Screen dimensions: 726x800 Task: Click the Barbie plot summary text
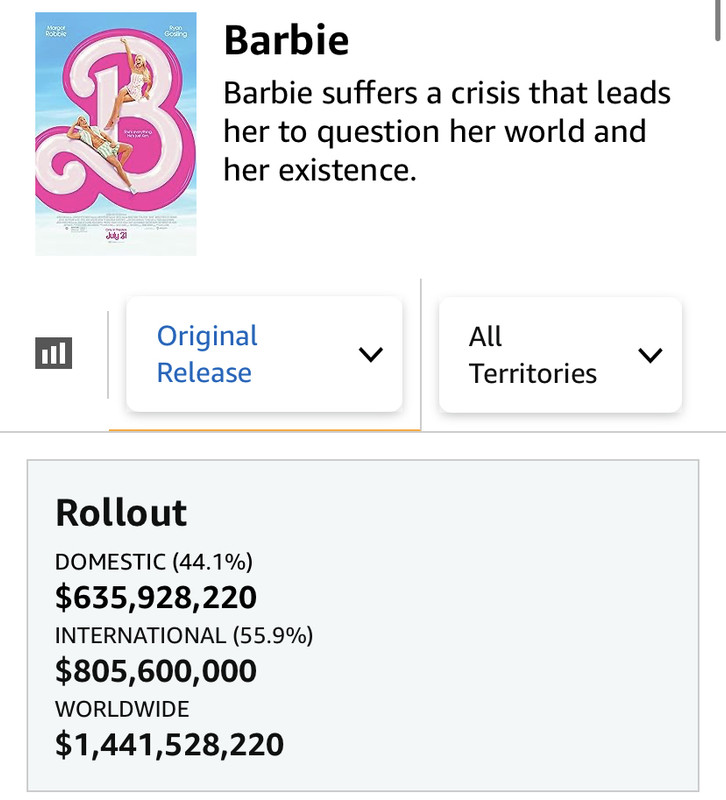coord(446,132)
